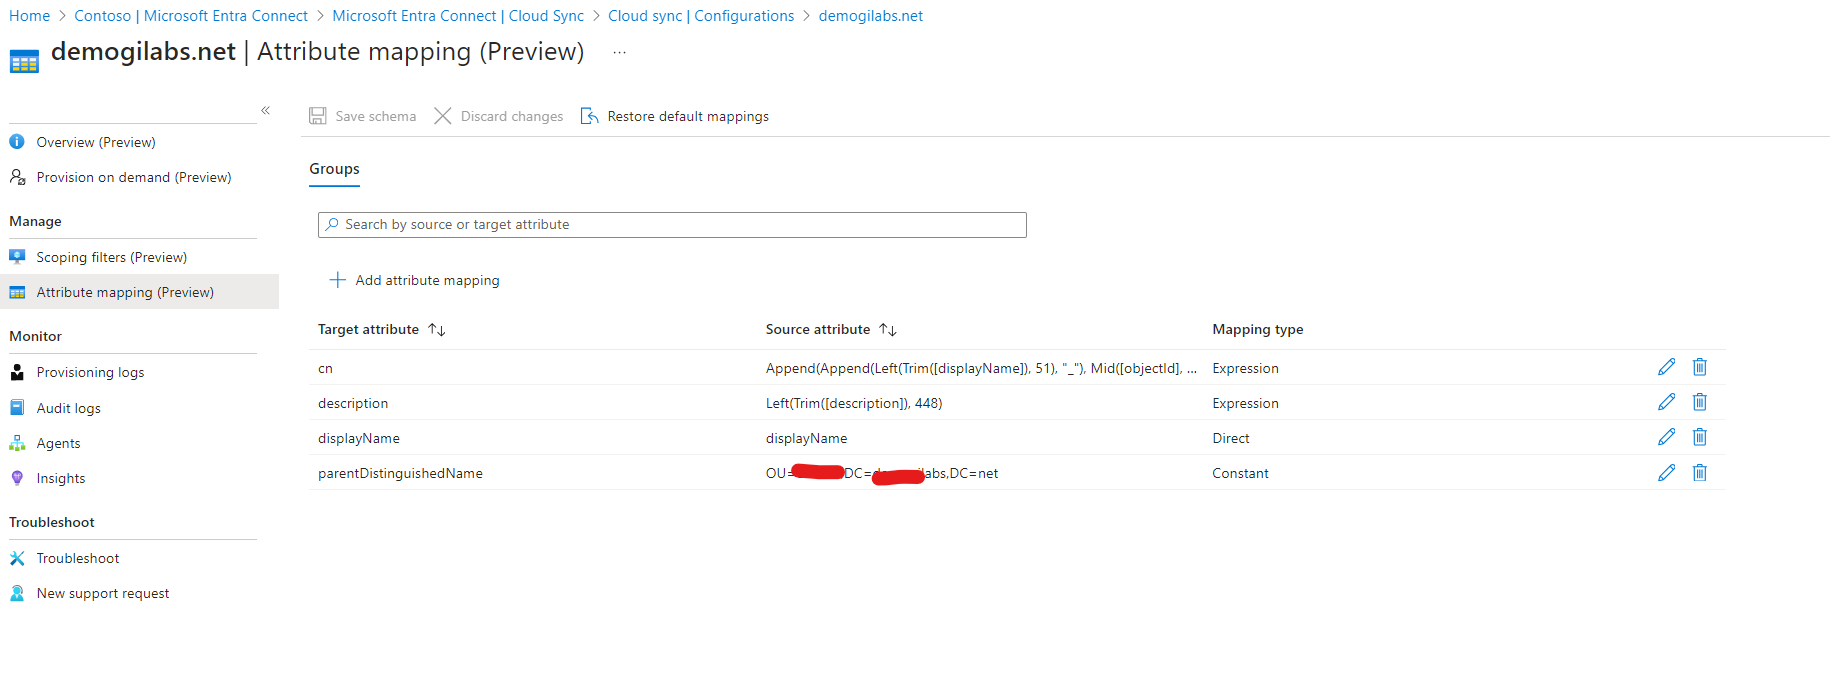Go to Home breadcrumb
The width and height of the screenshot is (1830, 680).
click(29, 16)
